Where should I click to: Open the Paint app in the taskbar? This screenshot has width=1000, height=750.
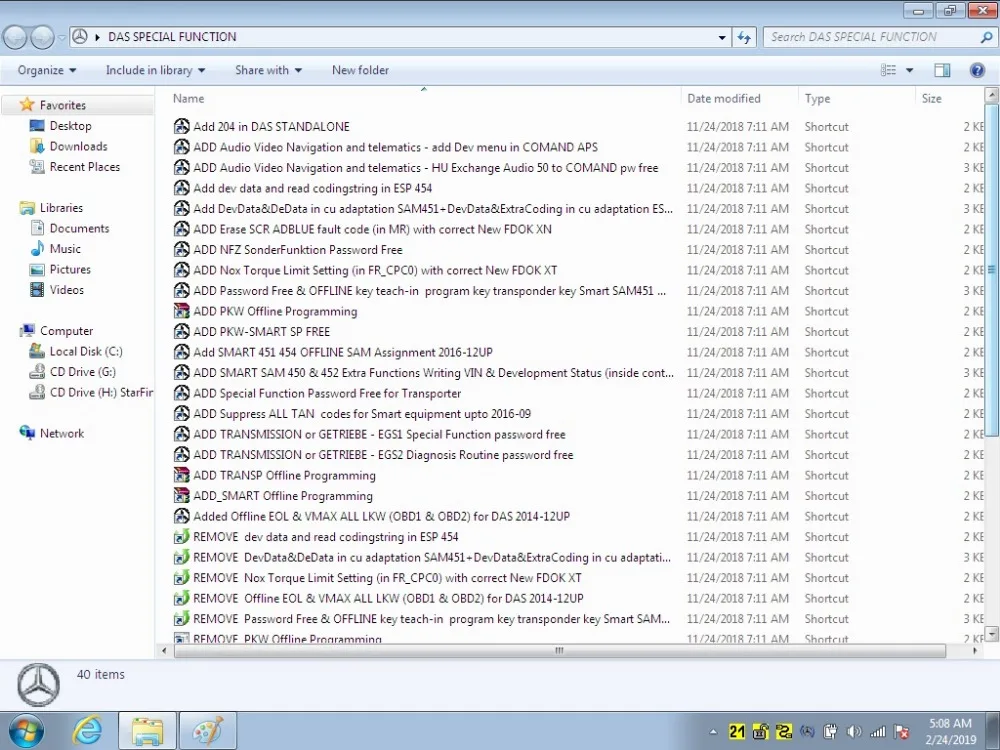coord(208,731)
